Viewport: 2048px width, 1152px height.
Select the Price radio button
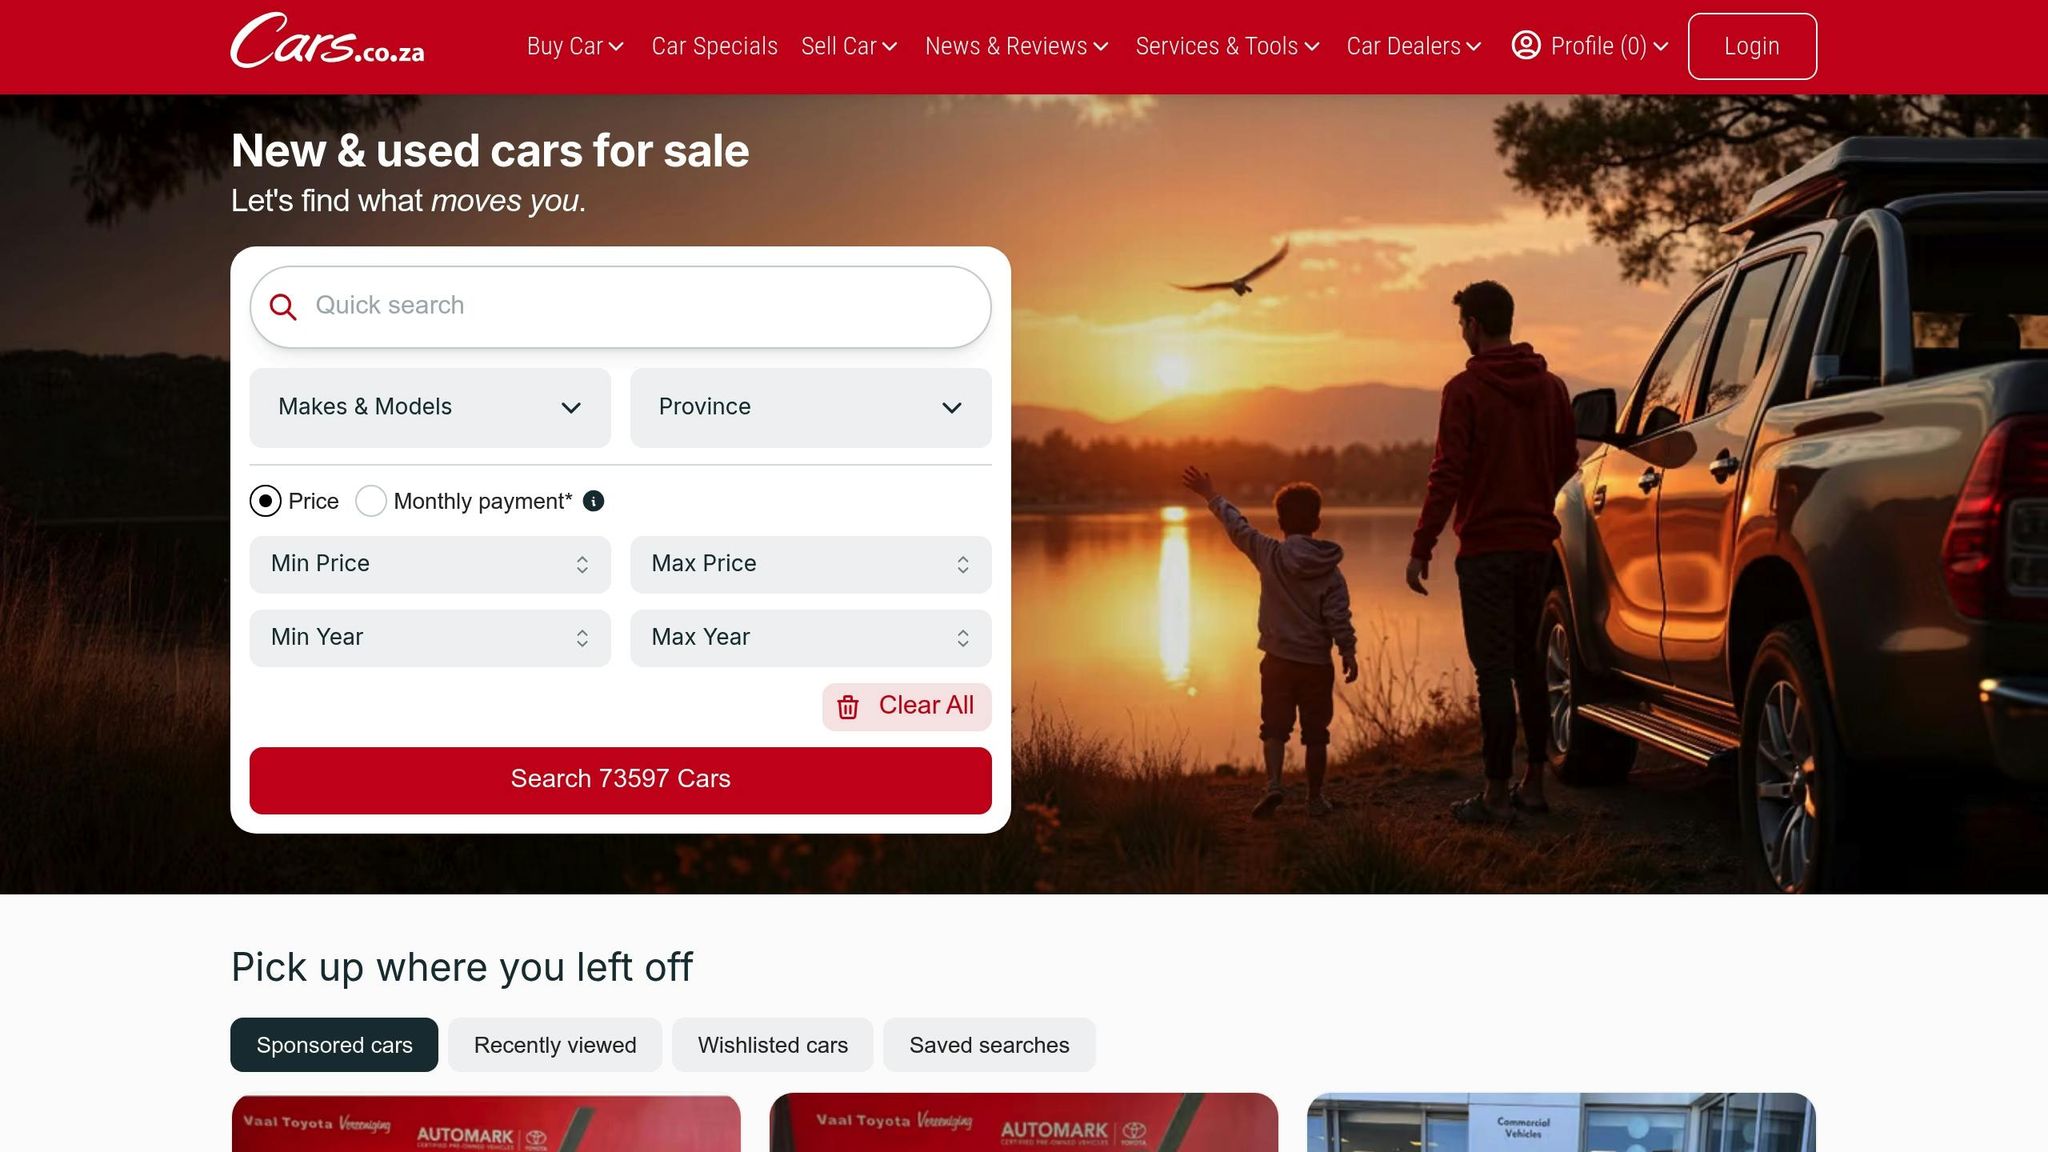265,501
